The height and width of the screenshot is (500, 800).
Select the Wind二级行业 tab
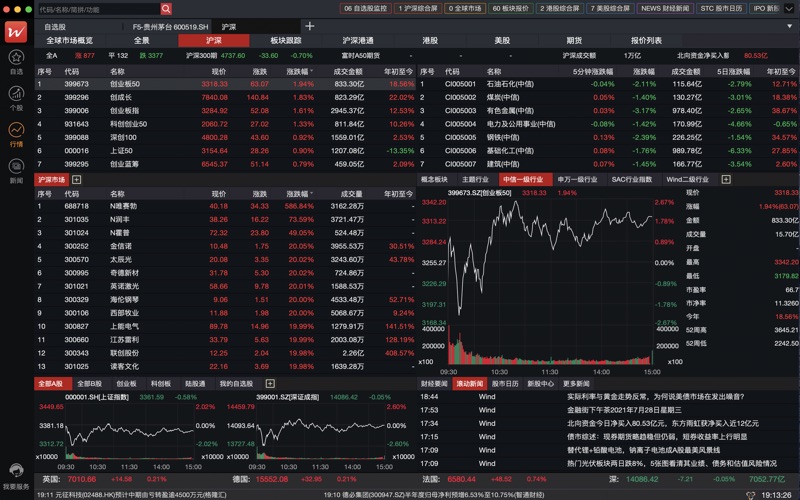pos(687,180)
